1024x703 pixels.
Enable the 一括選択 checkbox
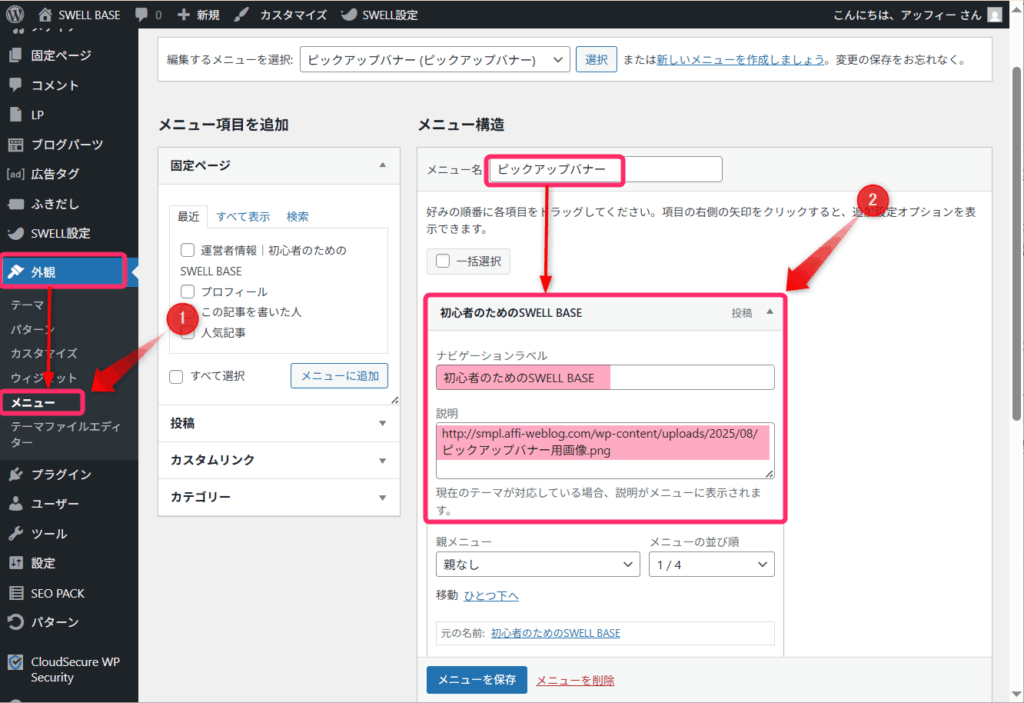click(443, 262)
